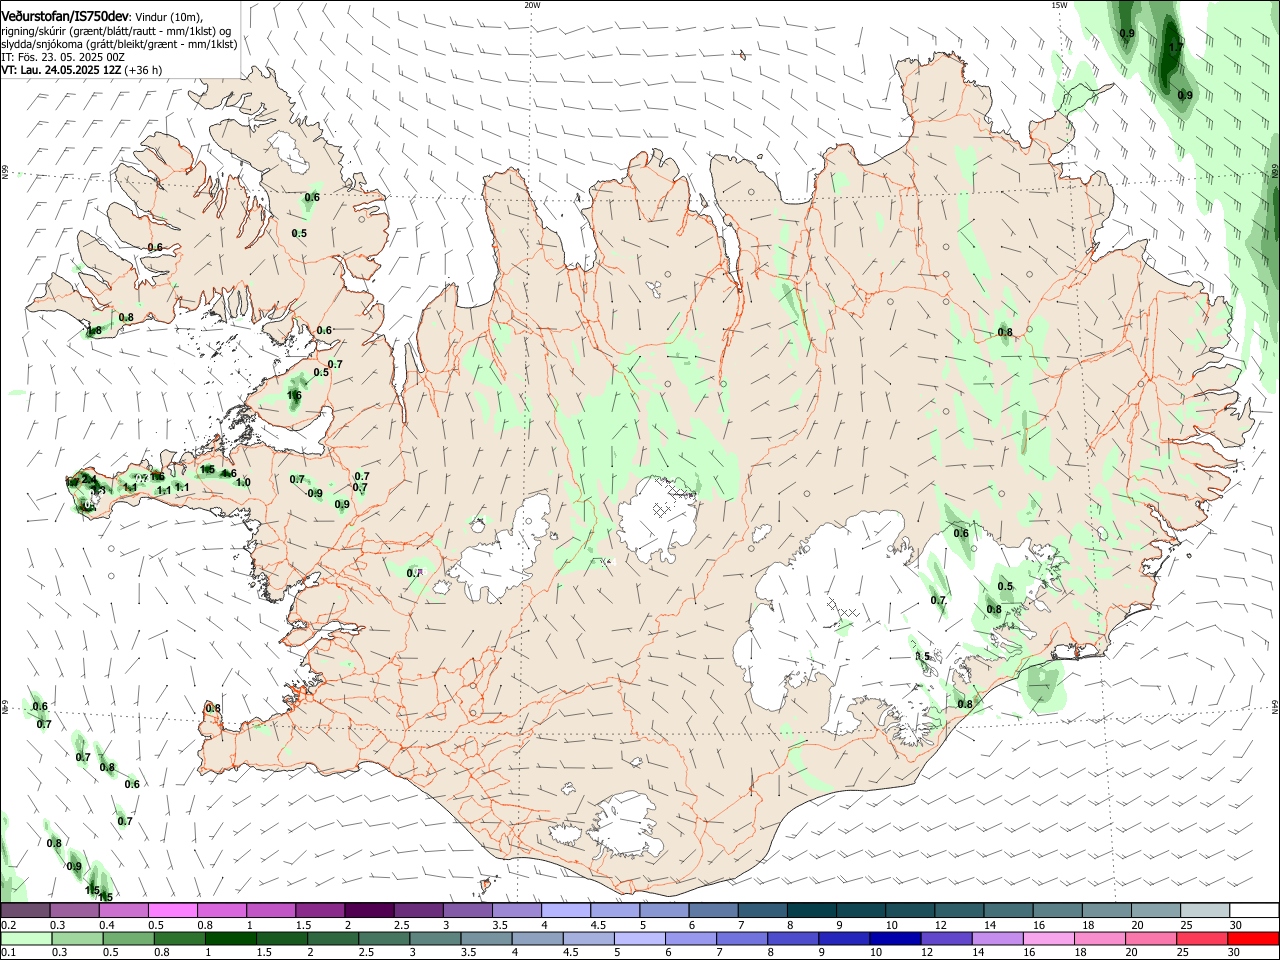This screenshot has width=1280, height=960.
Task: Pick the pale grey 25 swatch in snow legend
Action: click(x=1204, y=911)
